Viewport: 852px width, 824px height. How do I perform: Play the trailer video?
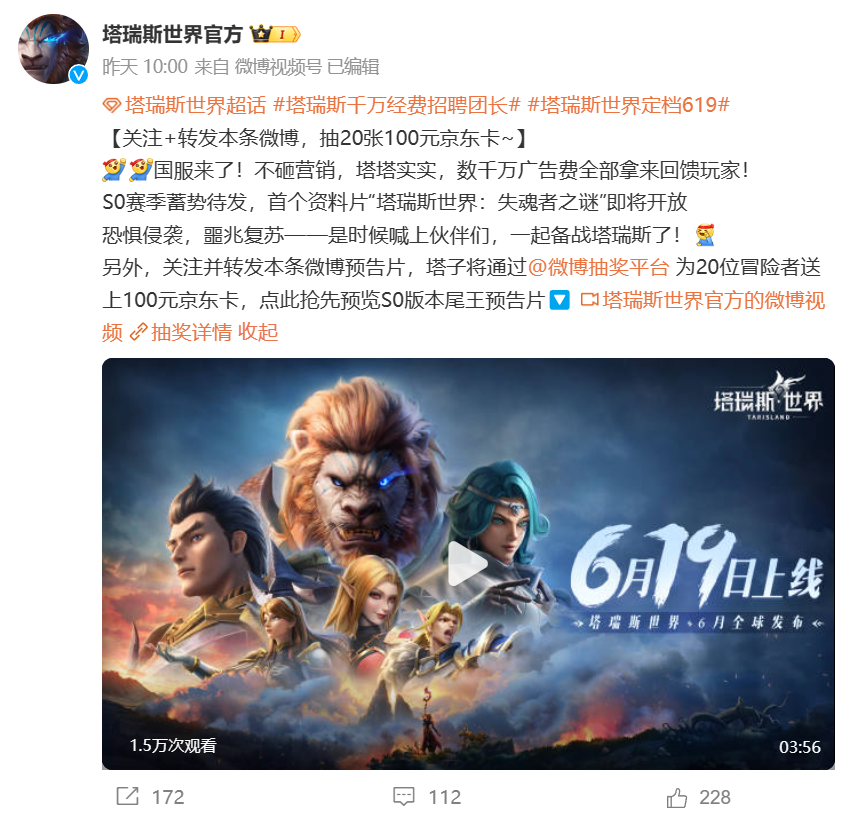pos(468,564)
